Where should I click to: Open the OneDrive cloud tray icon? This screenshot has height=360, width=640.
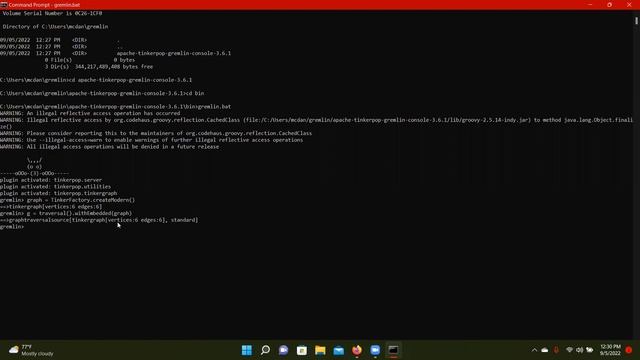click(545, 350)
